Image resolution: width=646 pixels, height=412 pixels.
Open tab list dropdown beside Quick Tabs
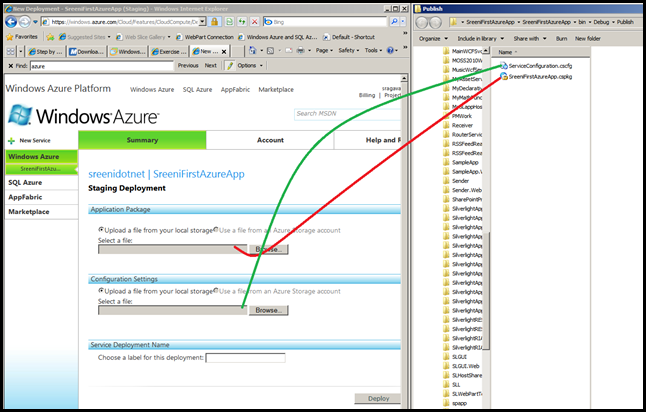21,52
